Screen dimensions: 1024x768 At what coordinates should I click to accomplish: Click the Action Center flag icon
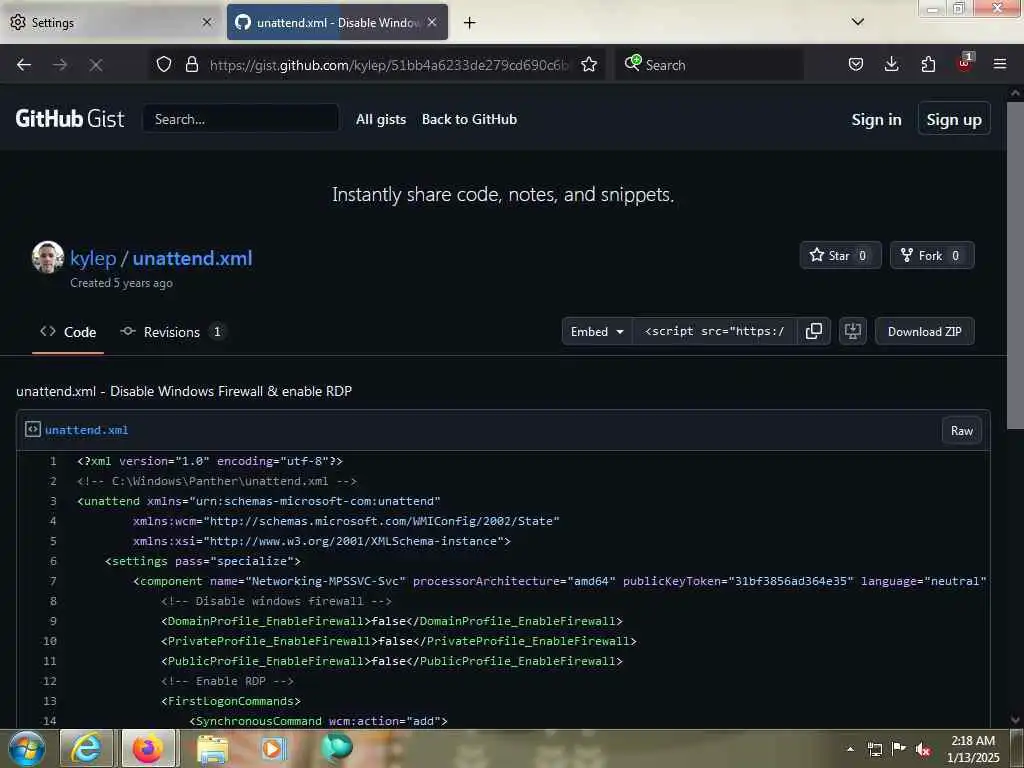(899, 749)
